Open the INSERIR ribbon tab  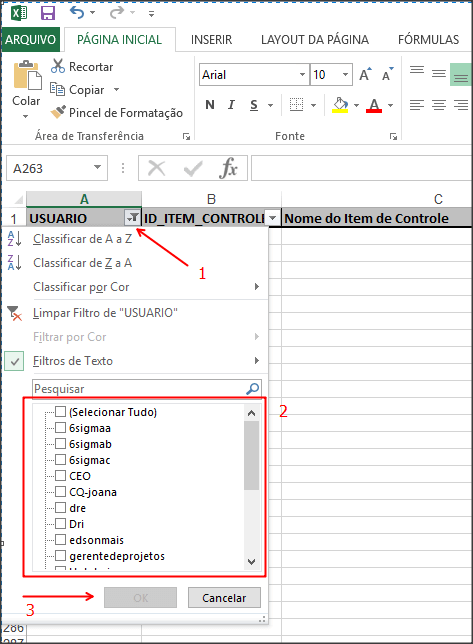click(x=211, y=39)
